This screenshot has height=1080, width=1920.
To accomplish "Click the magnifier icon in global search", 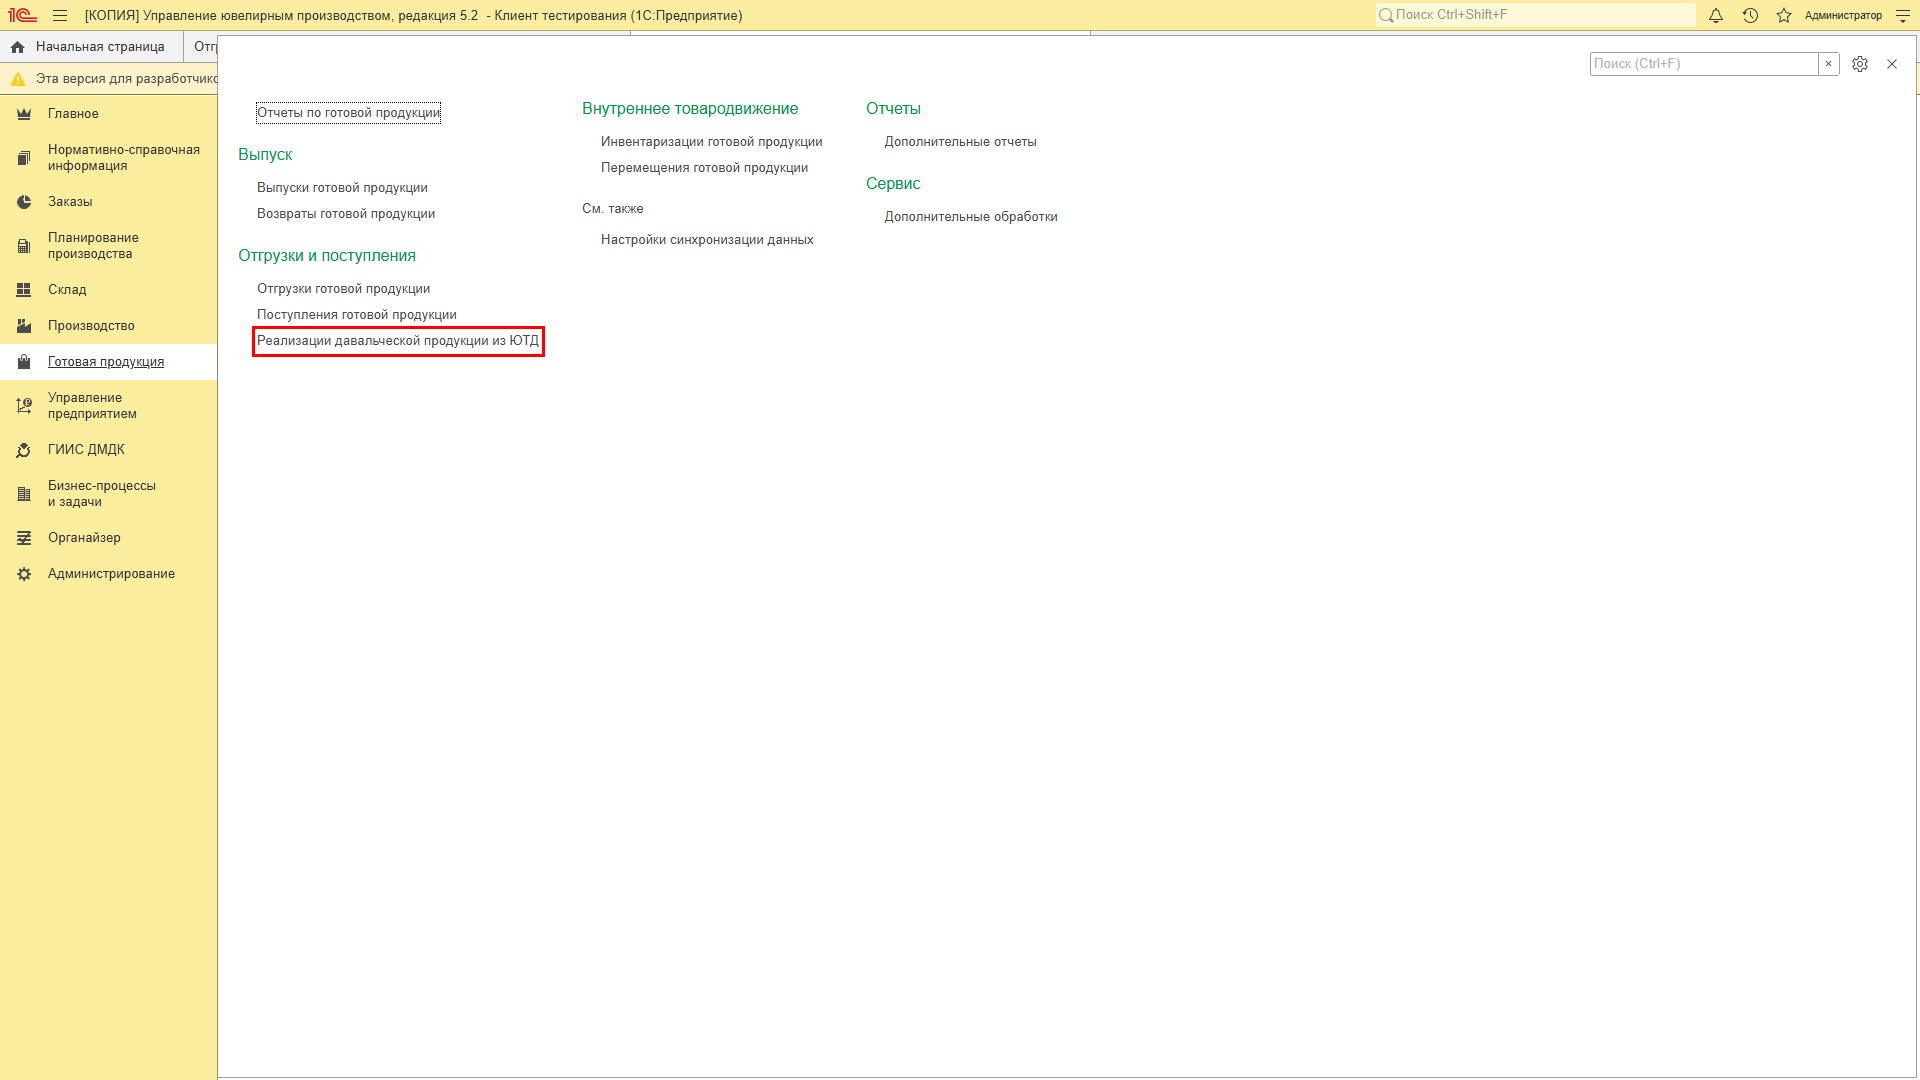I will click(1386, 15).
